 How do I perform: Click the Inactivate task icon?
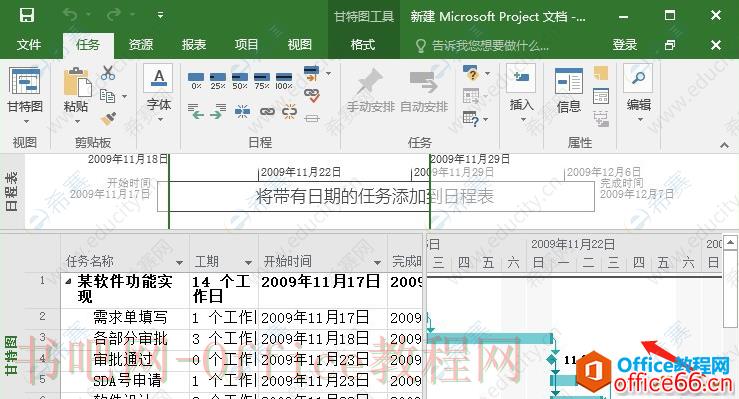[312, 118]
